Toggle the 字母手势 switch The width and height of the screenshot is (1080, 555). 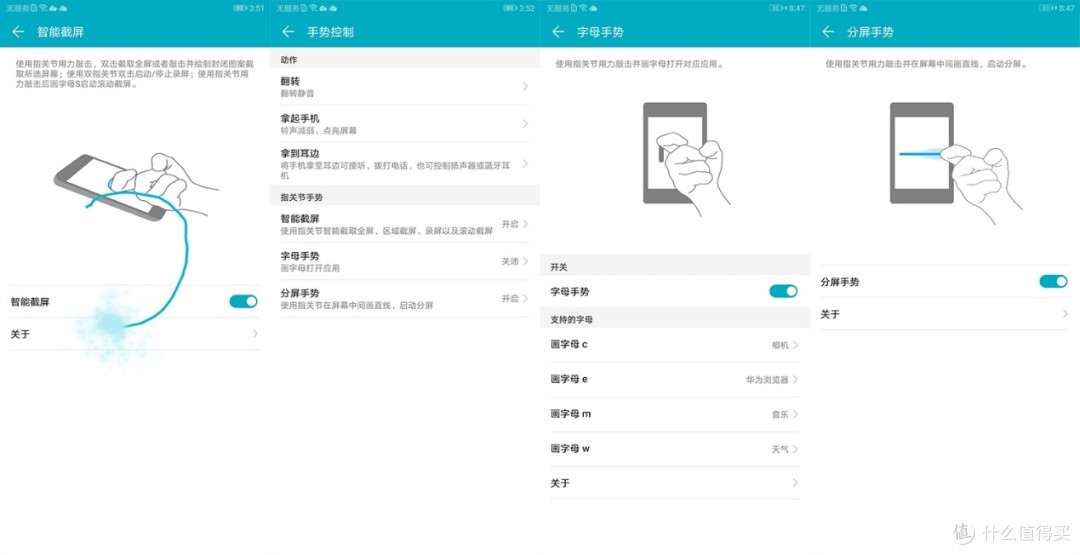783,291
